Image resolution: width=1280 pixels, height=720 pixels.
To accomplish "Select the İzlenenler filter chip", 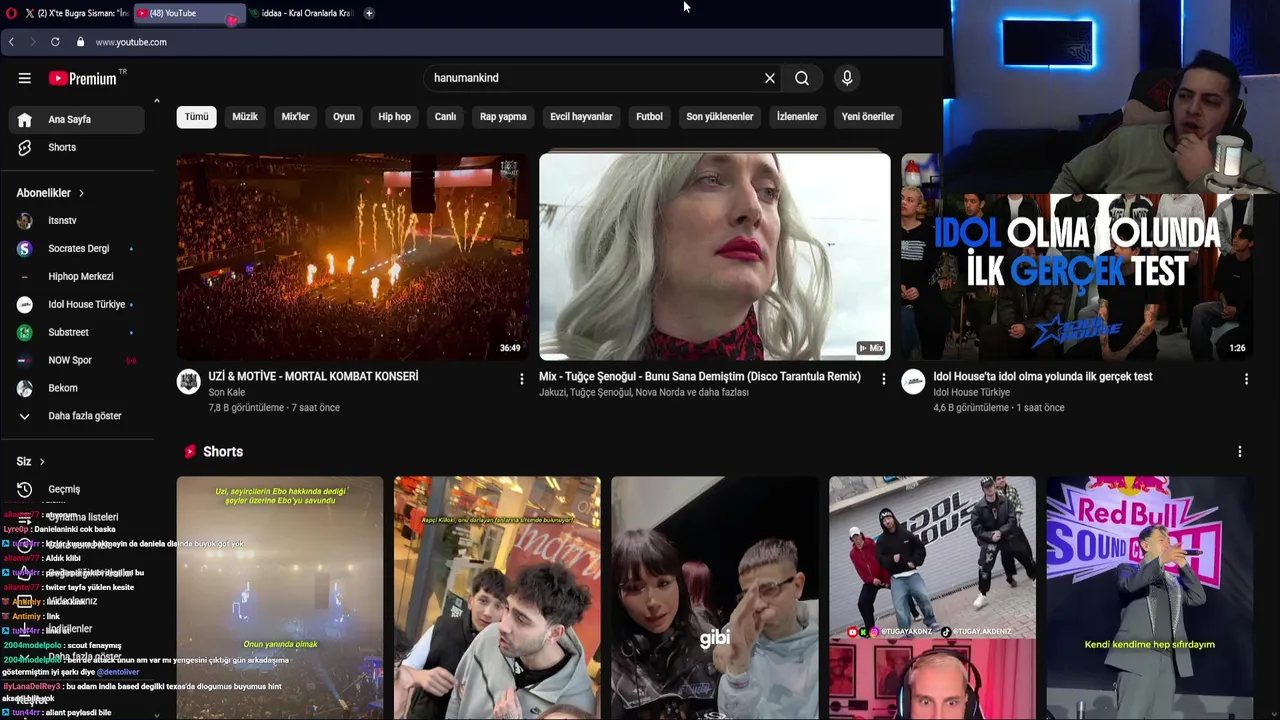I will tap(797, 117).
